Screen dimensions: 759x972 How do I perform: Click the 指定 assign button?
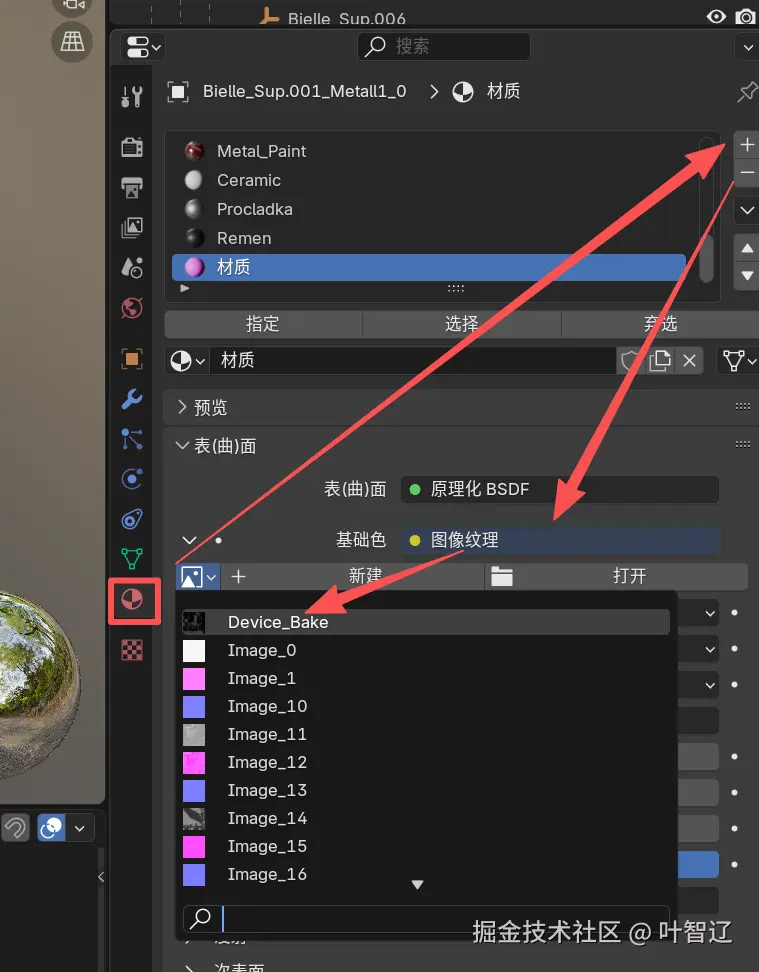pos(263,324)
